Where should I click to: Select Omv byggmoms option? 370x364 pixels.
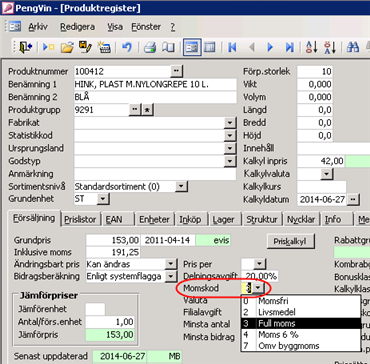point(301,346)
